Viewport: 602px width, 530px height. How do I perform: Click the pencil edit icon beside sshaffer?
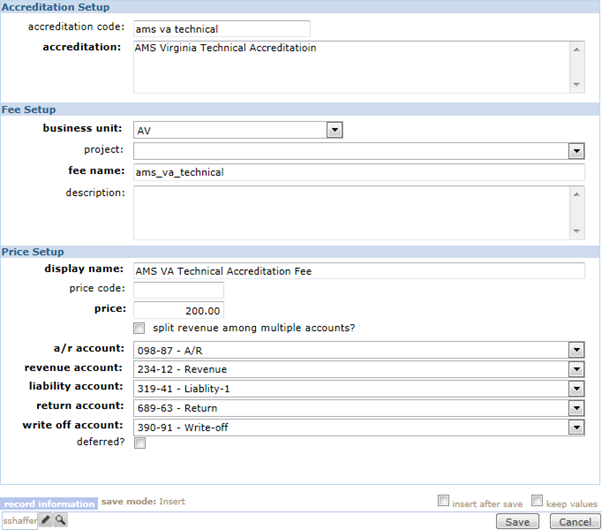click(x=46, y=521)
